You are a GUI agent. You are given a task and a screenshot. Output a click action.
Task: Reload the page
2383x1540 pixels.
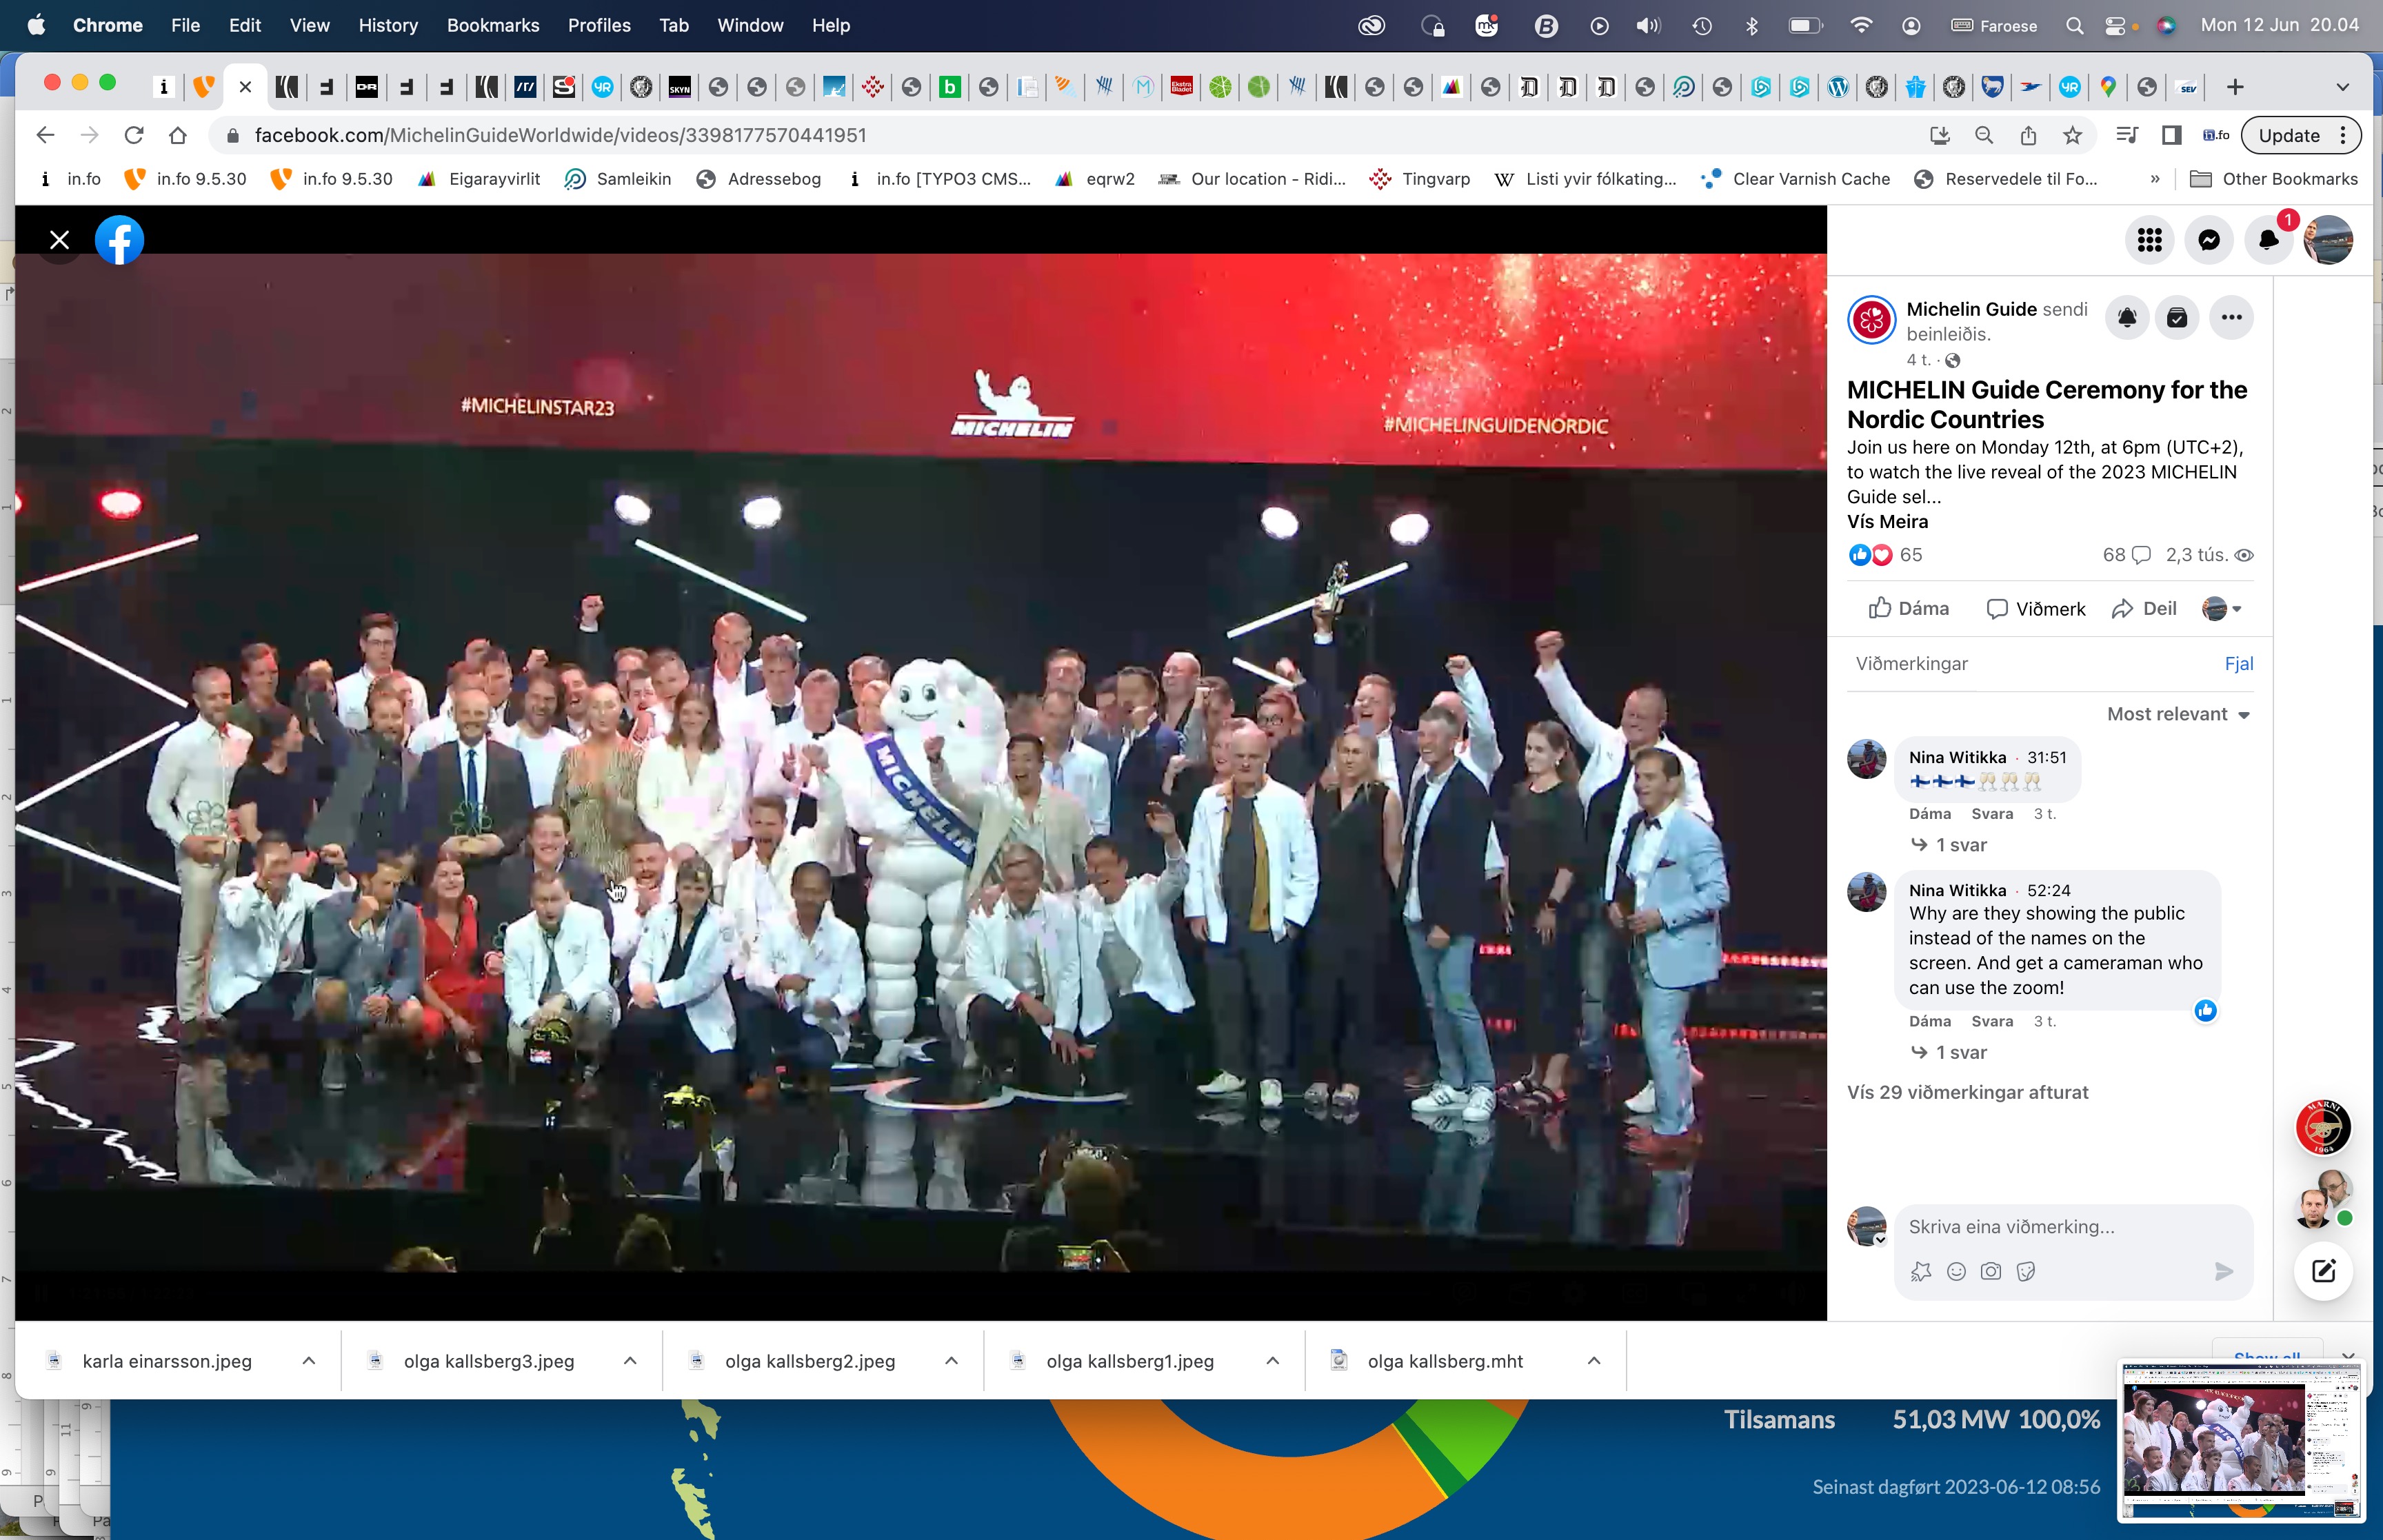134,135
